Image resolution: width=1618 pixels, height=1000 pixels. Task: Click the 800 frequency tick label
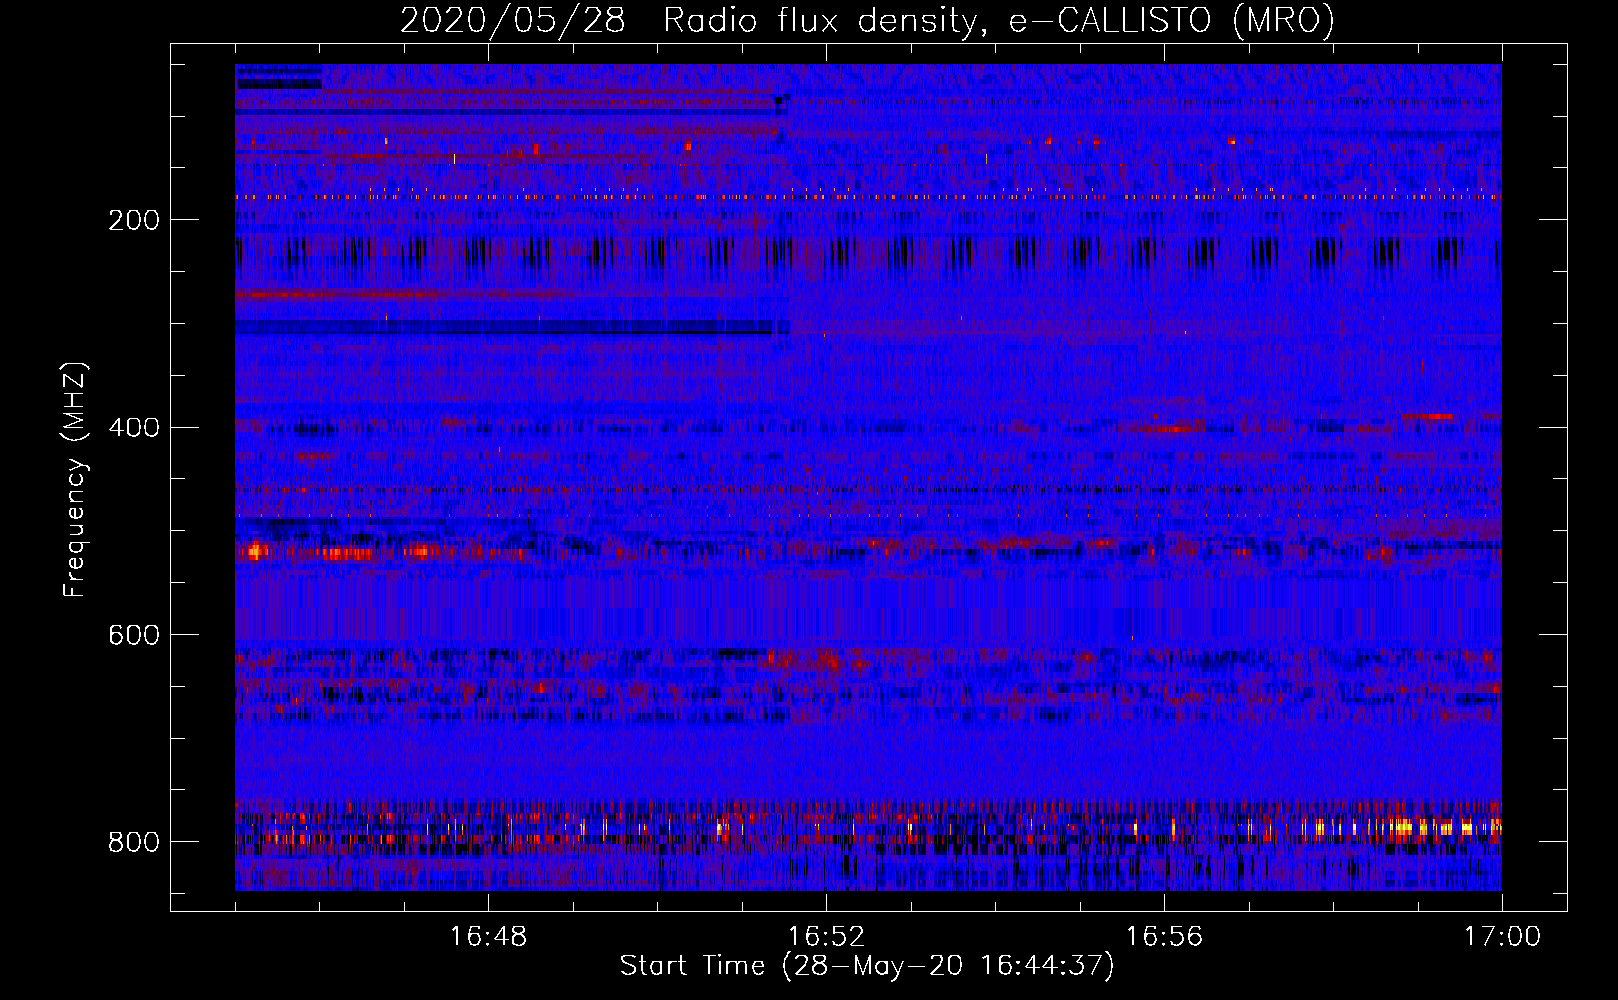[x=133, y=843]
